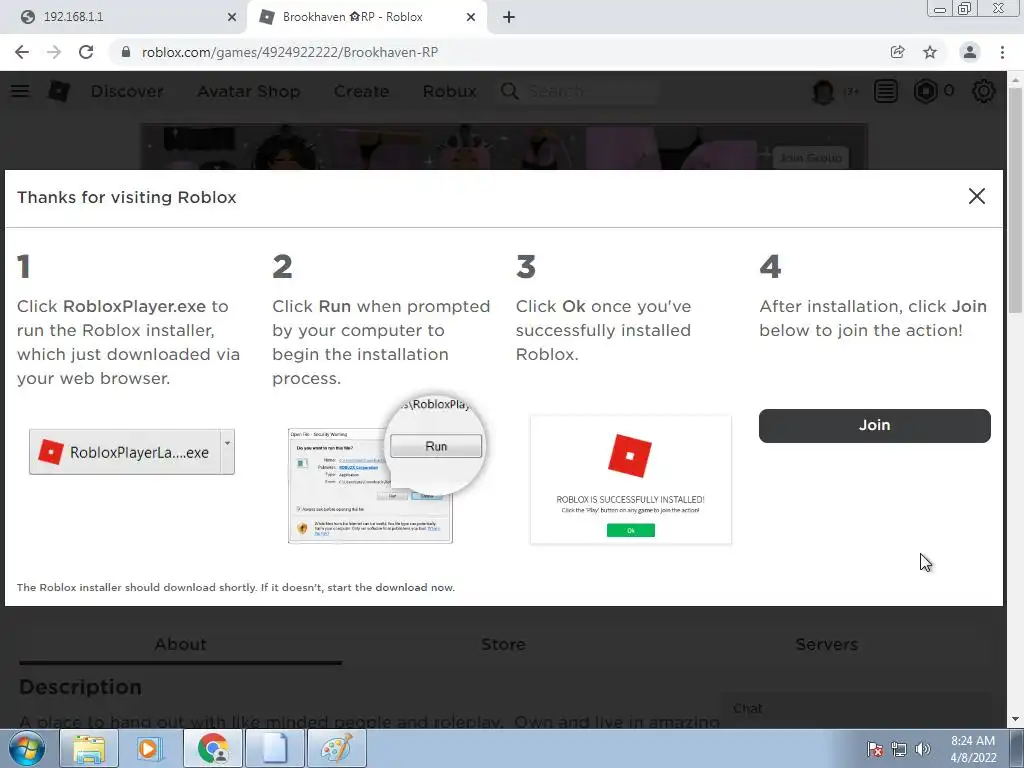Open the Discover page
This screenshot has width=1024, height=768.
[x=127, y=91]
